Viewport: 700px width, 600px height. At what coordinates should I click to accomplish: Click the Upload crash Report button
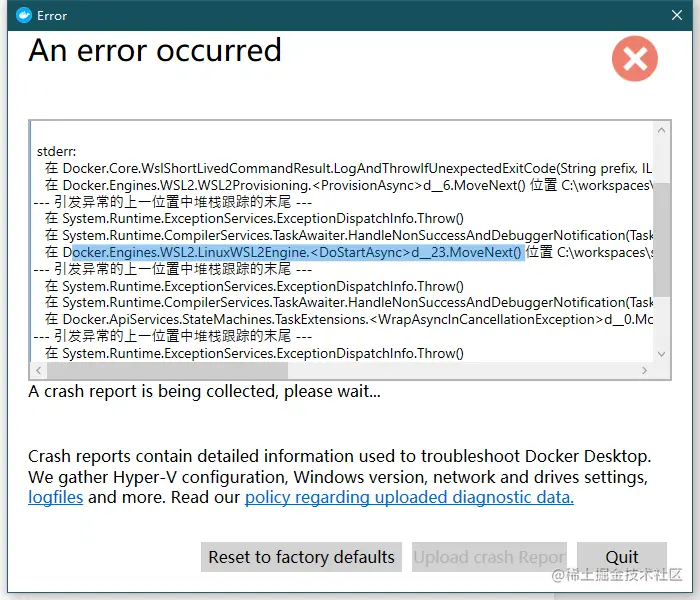(489, 557)
